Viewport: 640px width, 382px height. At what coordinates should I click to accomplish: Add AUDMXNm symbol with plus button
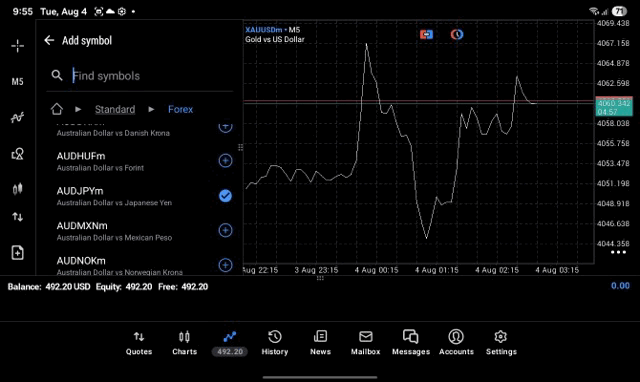(225, 230)
